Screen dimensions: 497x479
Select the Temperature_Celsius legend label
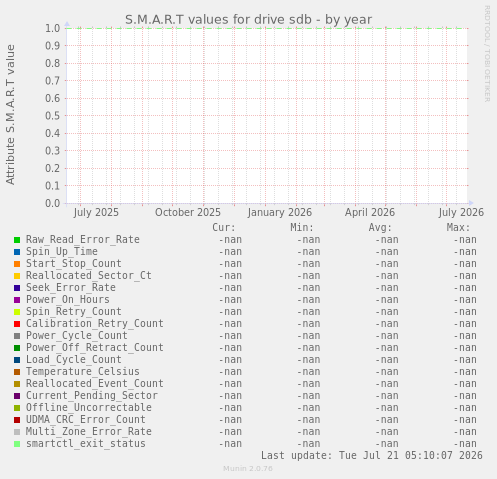pos(83,371)
